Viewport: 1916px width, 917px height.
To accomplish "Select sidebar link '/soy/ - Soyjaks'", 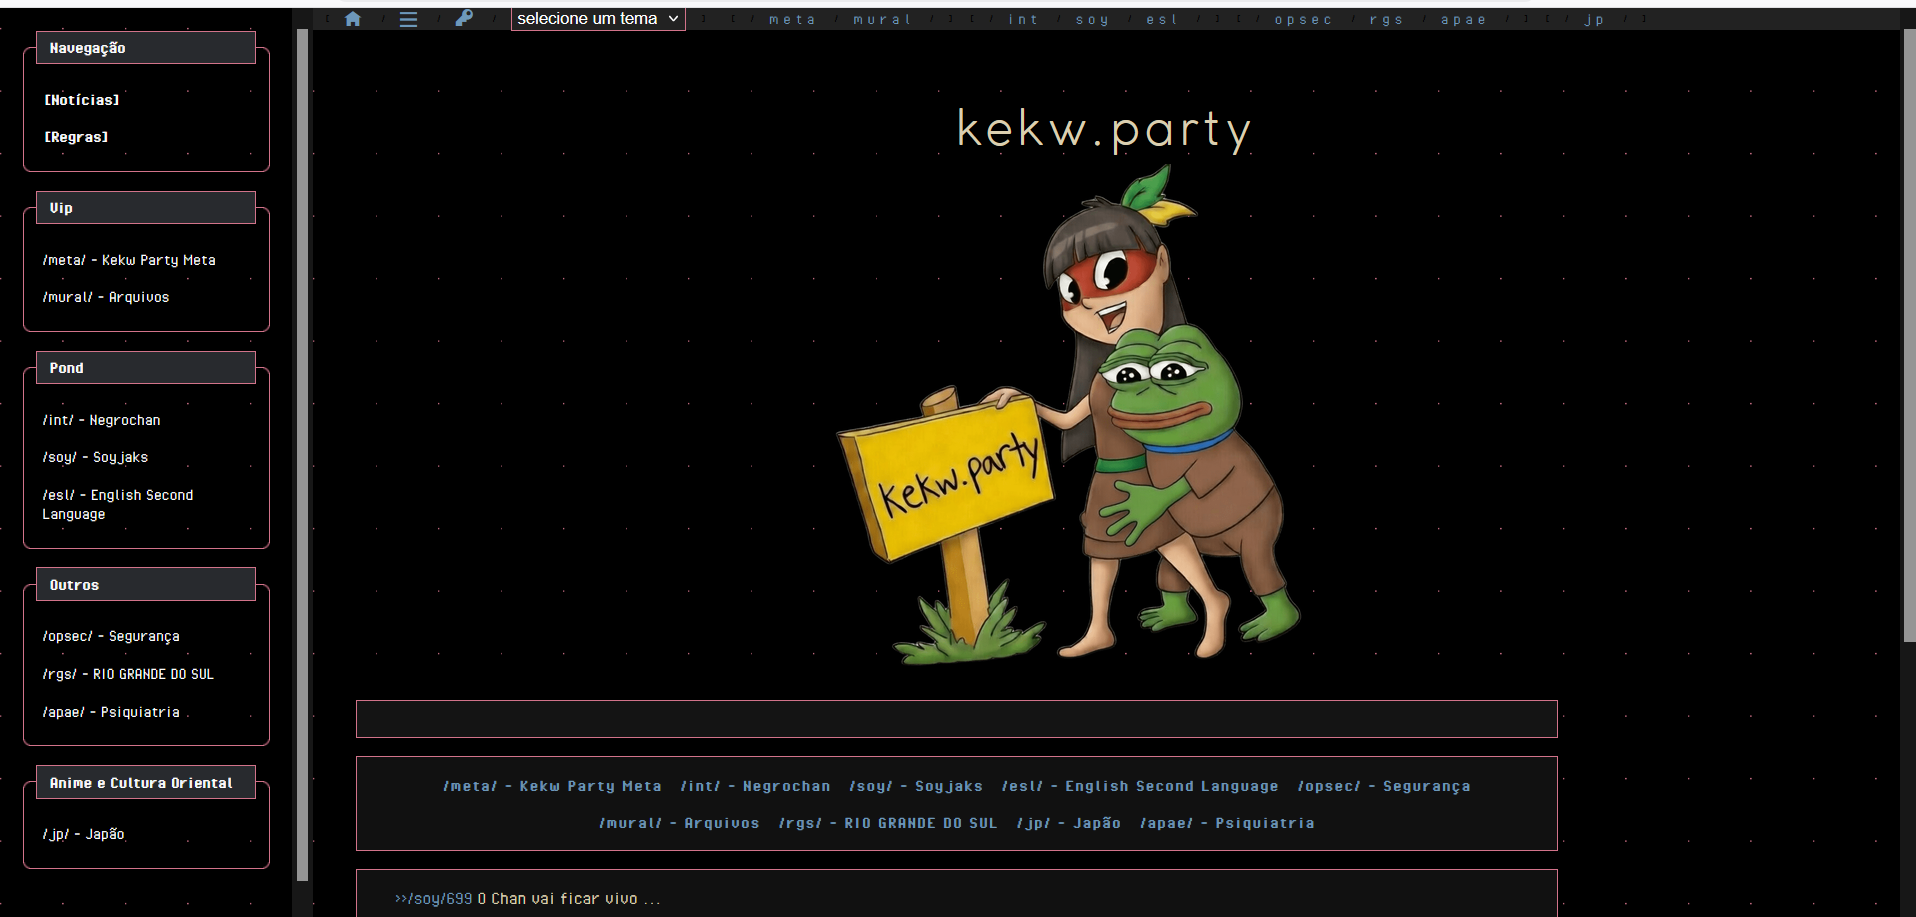I will (95, 457).
